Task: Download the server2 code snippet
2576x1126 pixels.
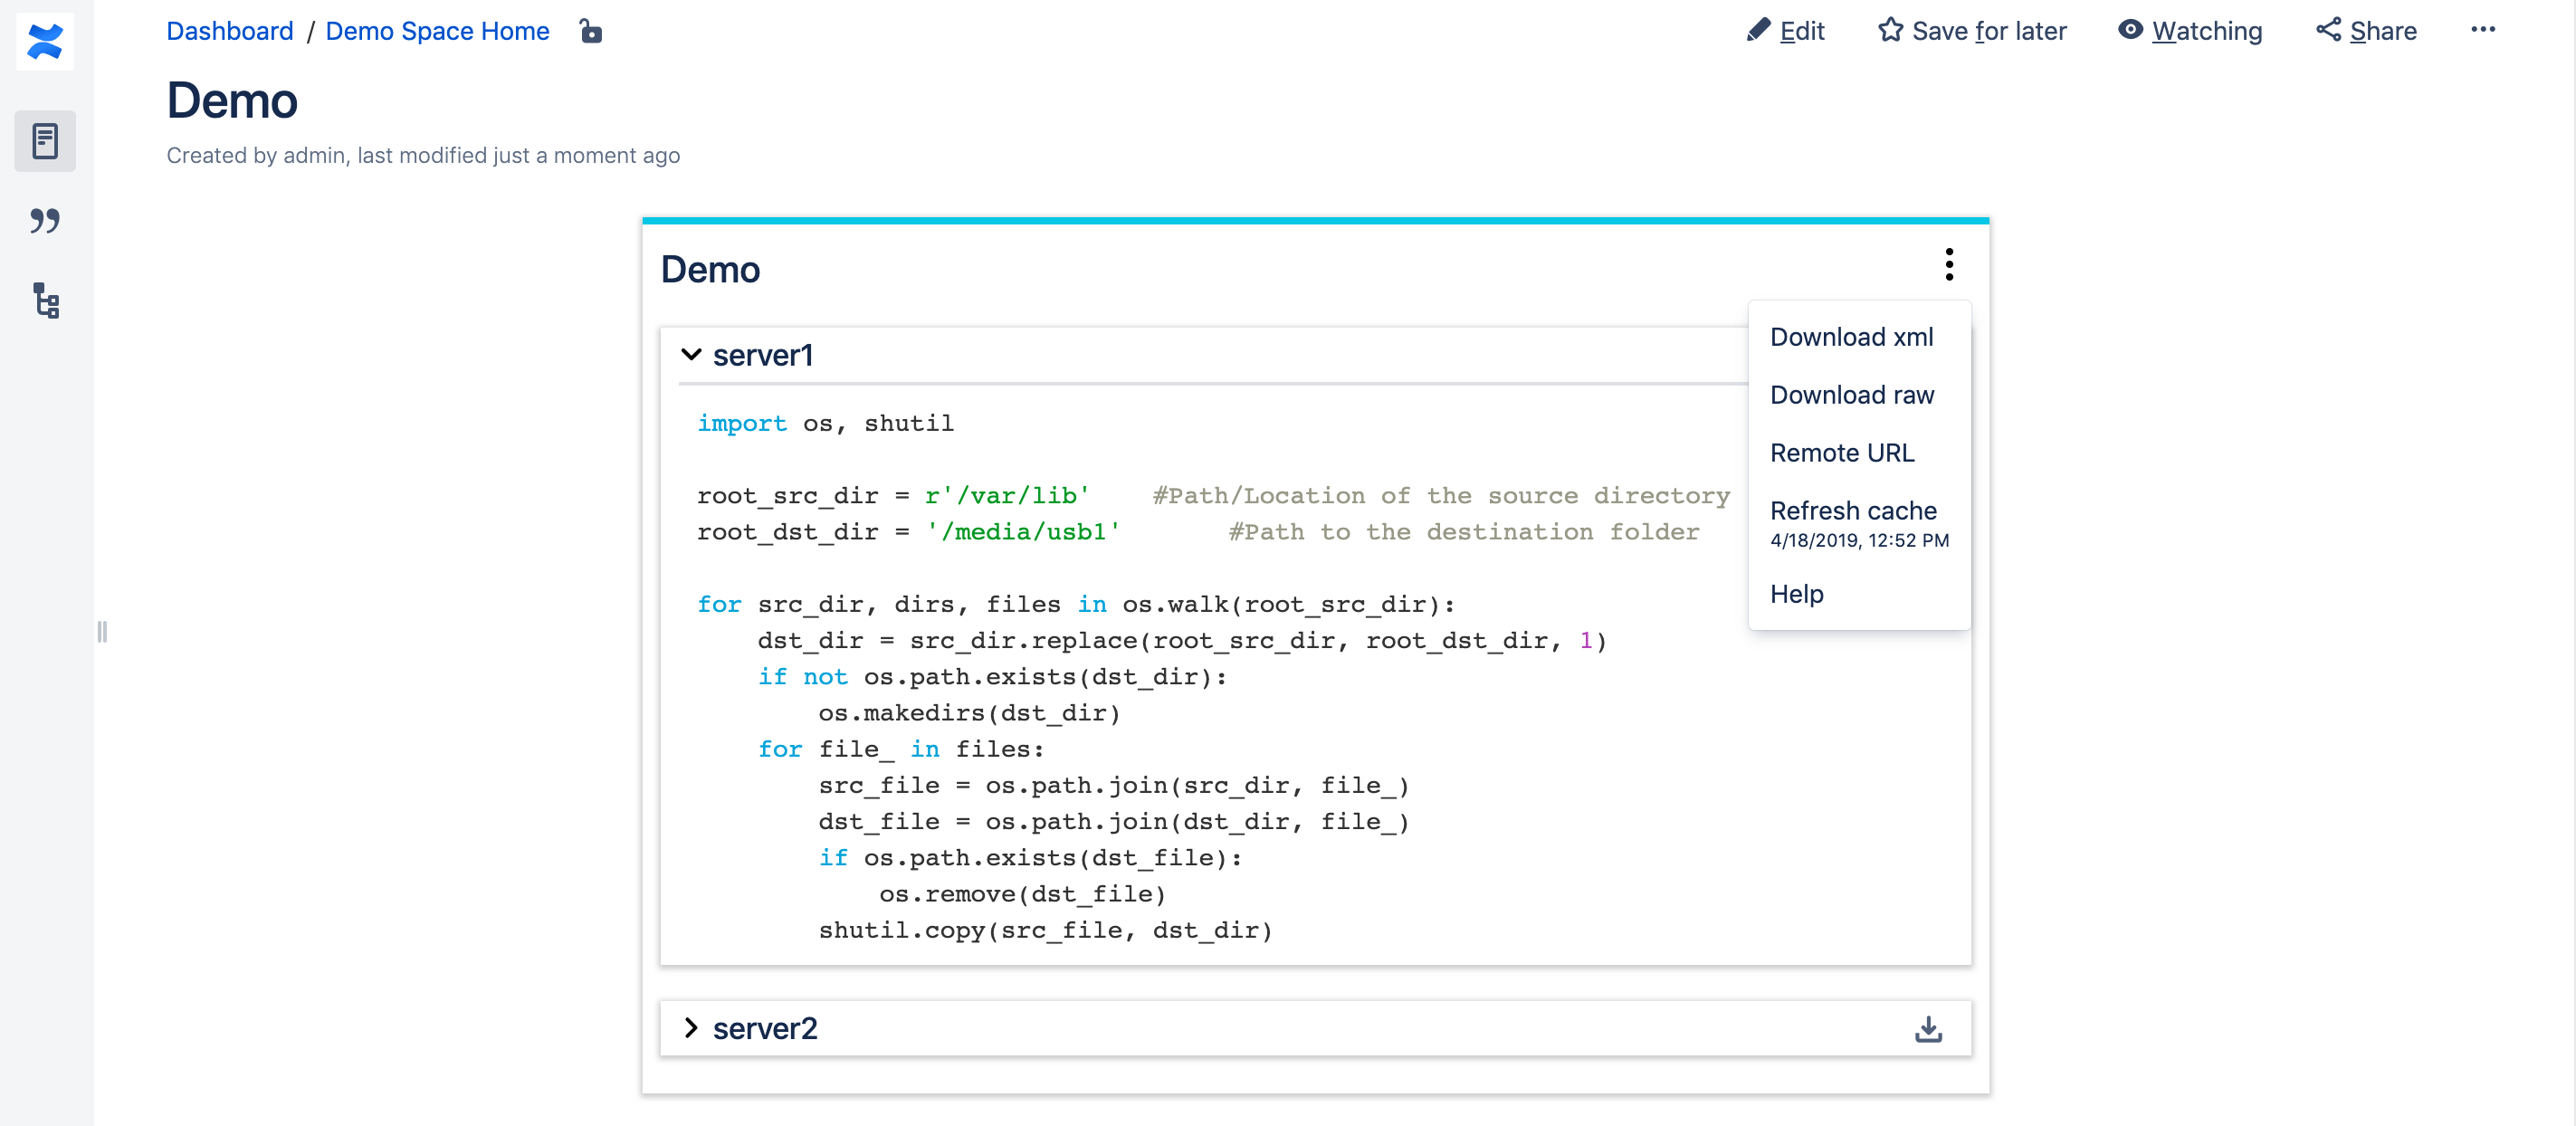Action: click(x=1928, y=1028)
